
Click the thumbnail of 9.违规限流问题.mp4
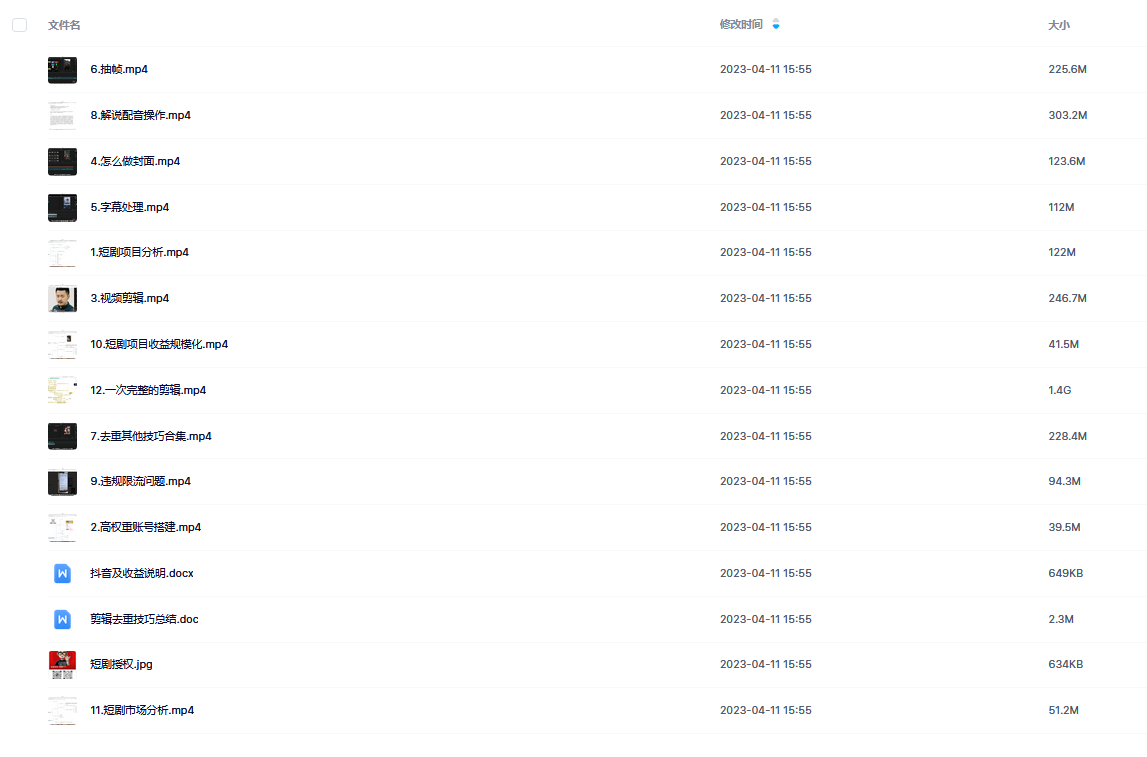(x=62, y=482)
